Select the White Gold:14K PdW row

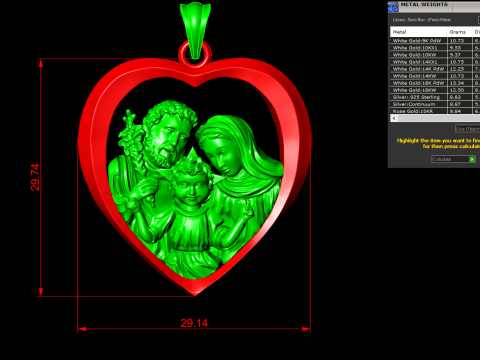[435, 69]
